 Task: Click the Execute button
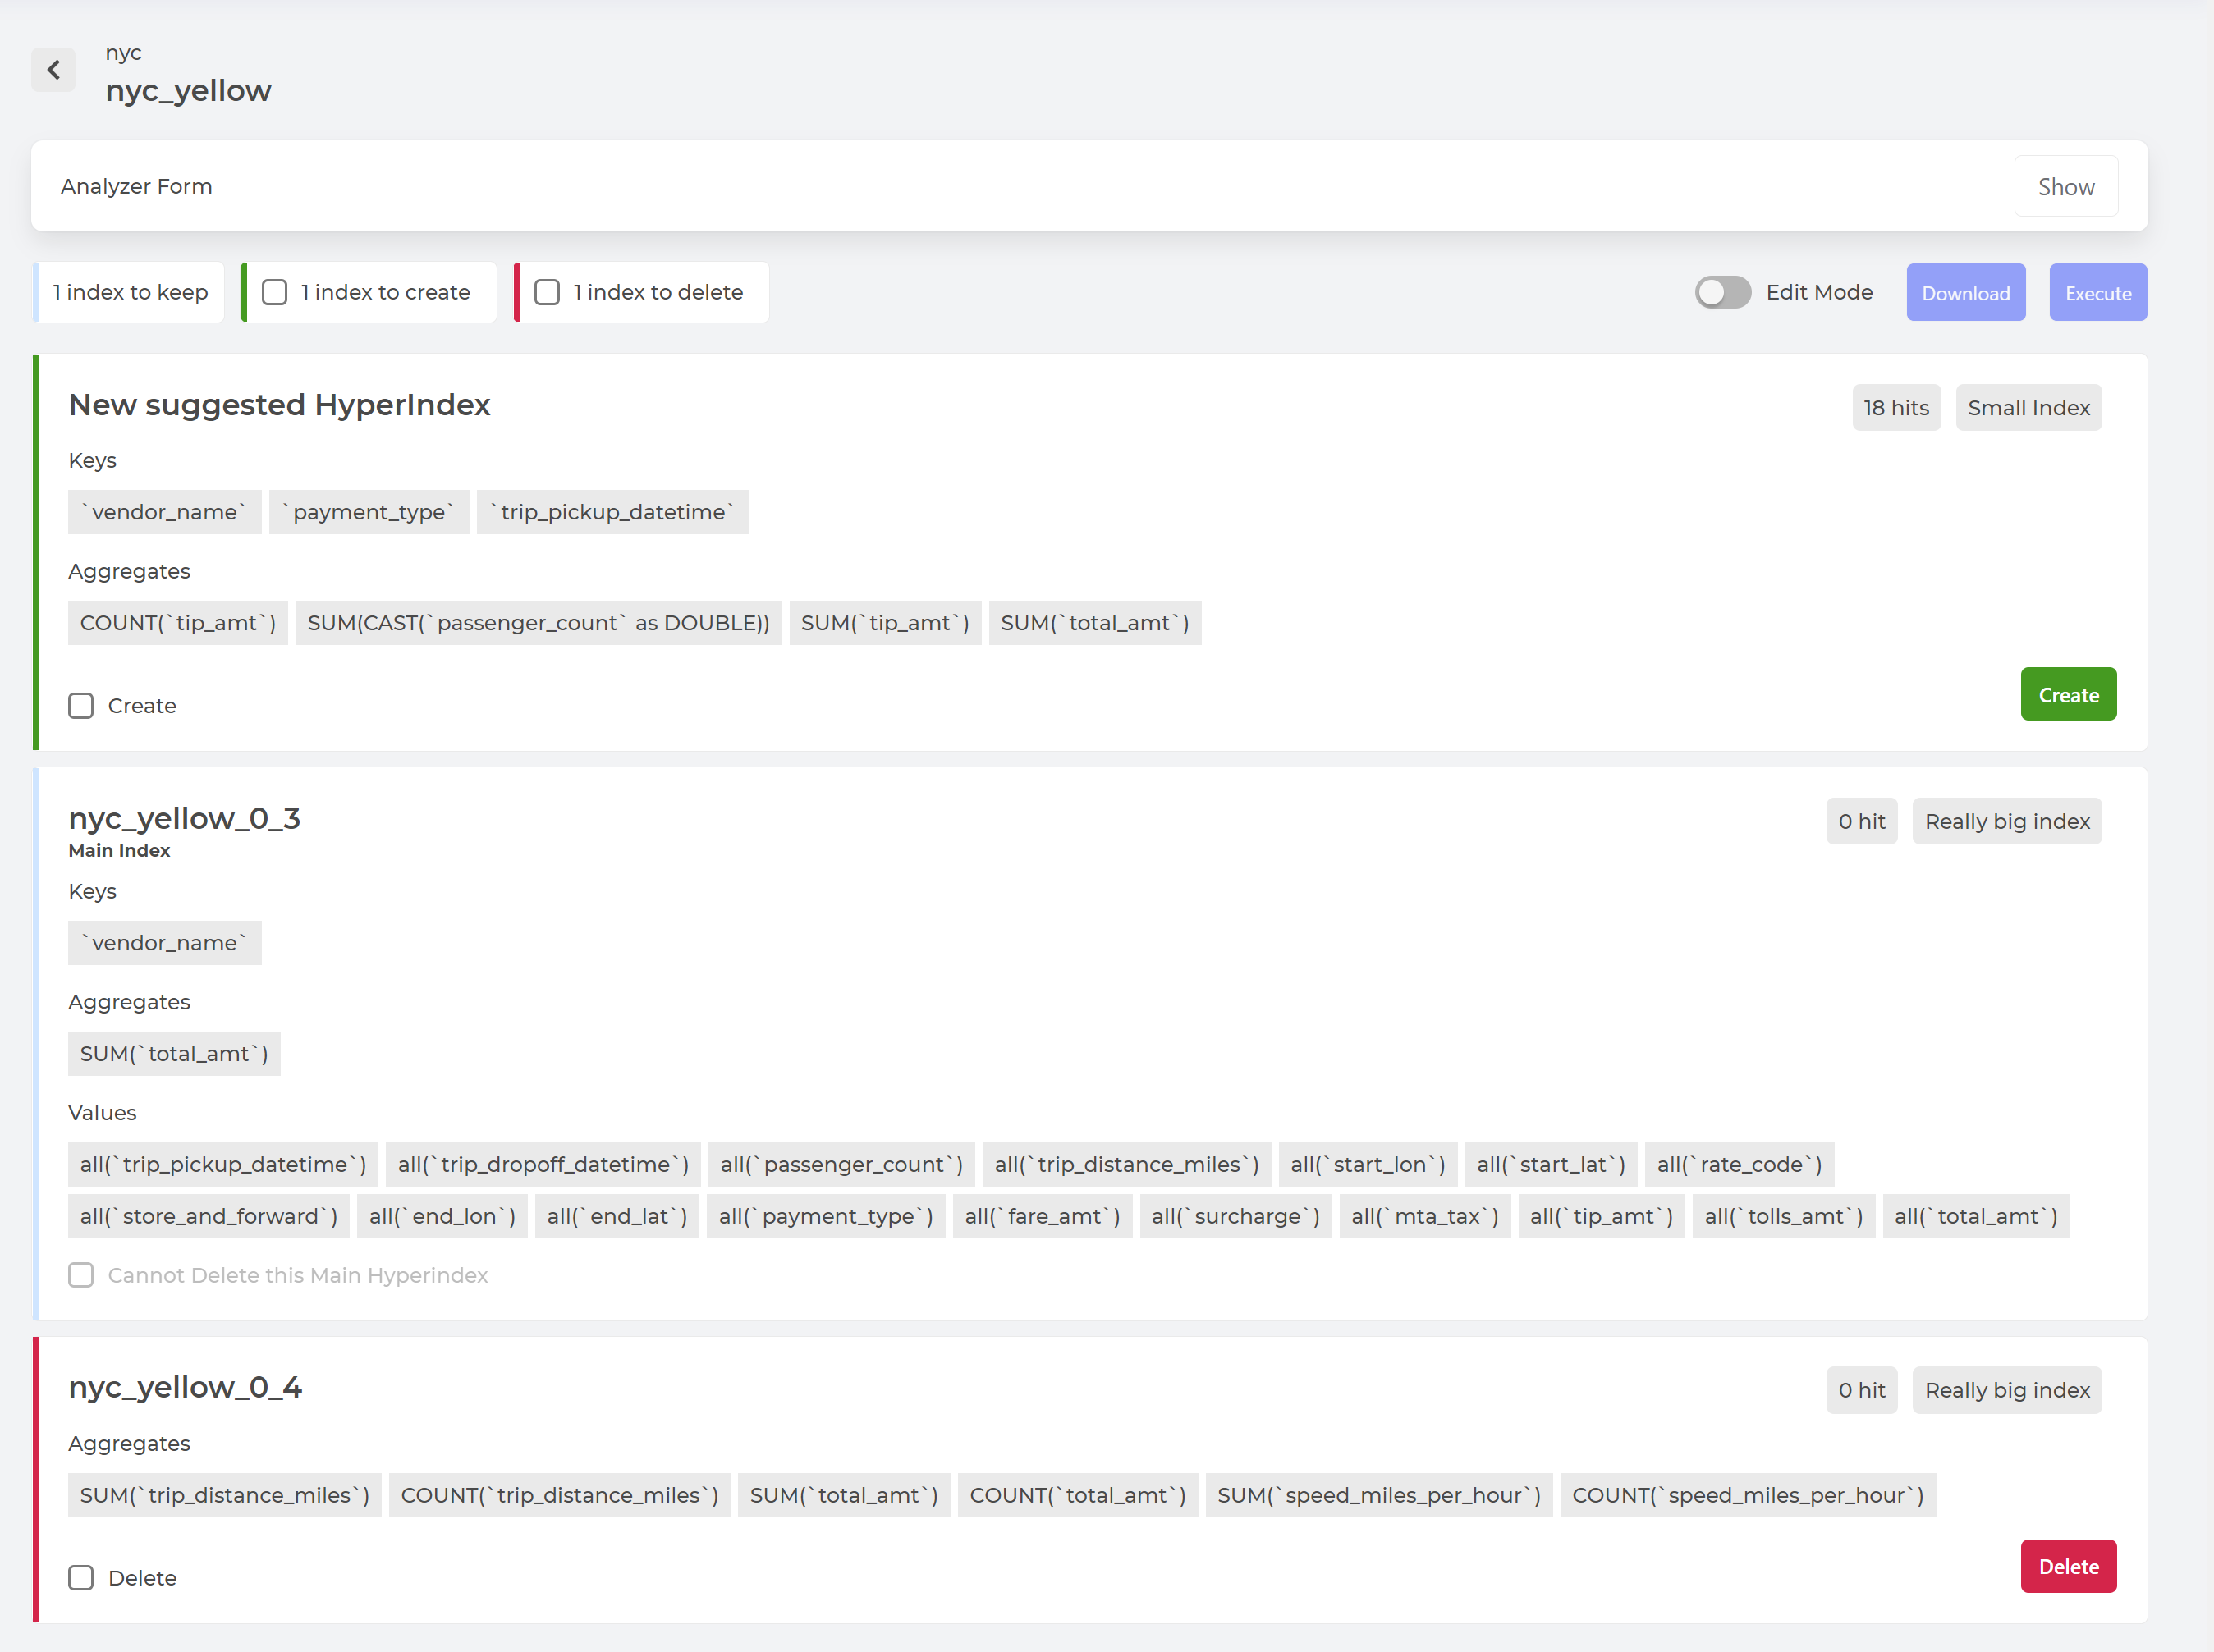(x=2098, y=293)
